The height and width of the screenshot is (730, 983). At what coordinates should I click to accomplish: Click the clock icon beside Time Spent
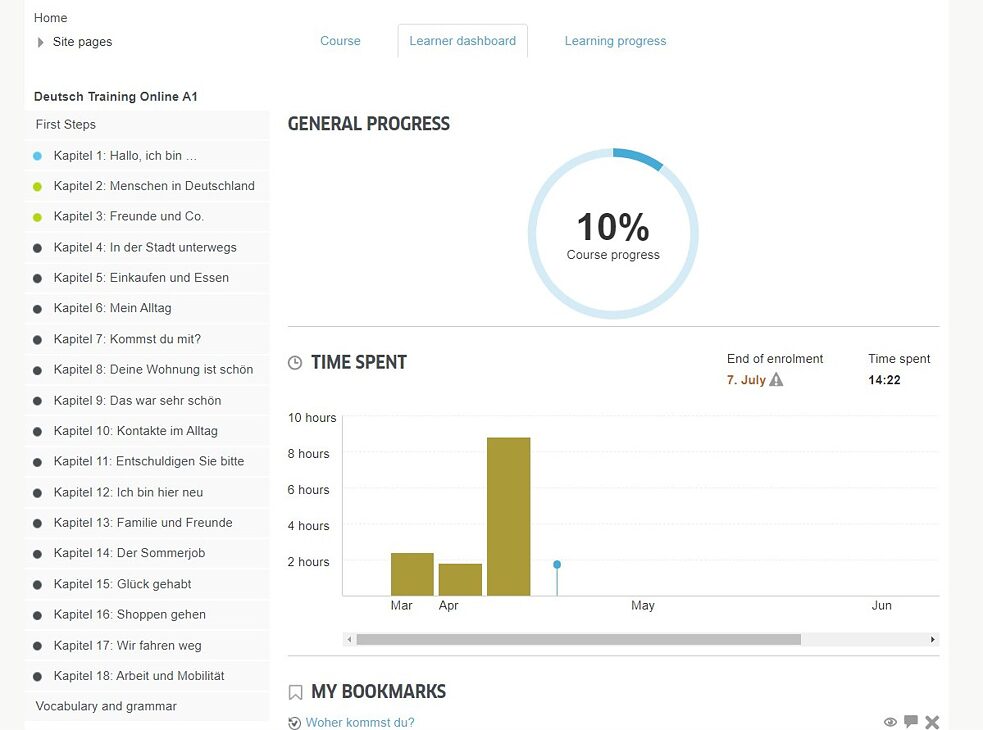point(295,363)
